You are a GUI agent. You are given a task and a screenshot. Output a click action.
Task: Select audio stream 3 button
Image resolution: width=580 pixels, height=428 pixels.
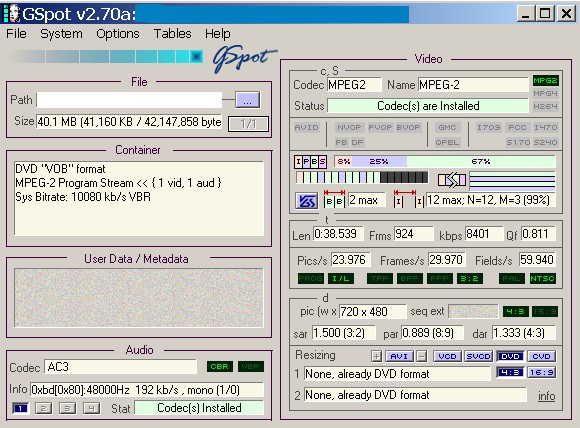[x=67, y=408]
